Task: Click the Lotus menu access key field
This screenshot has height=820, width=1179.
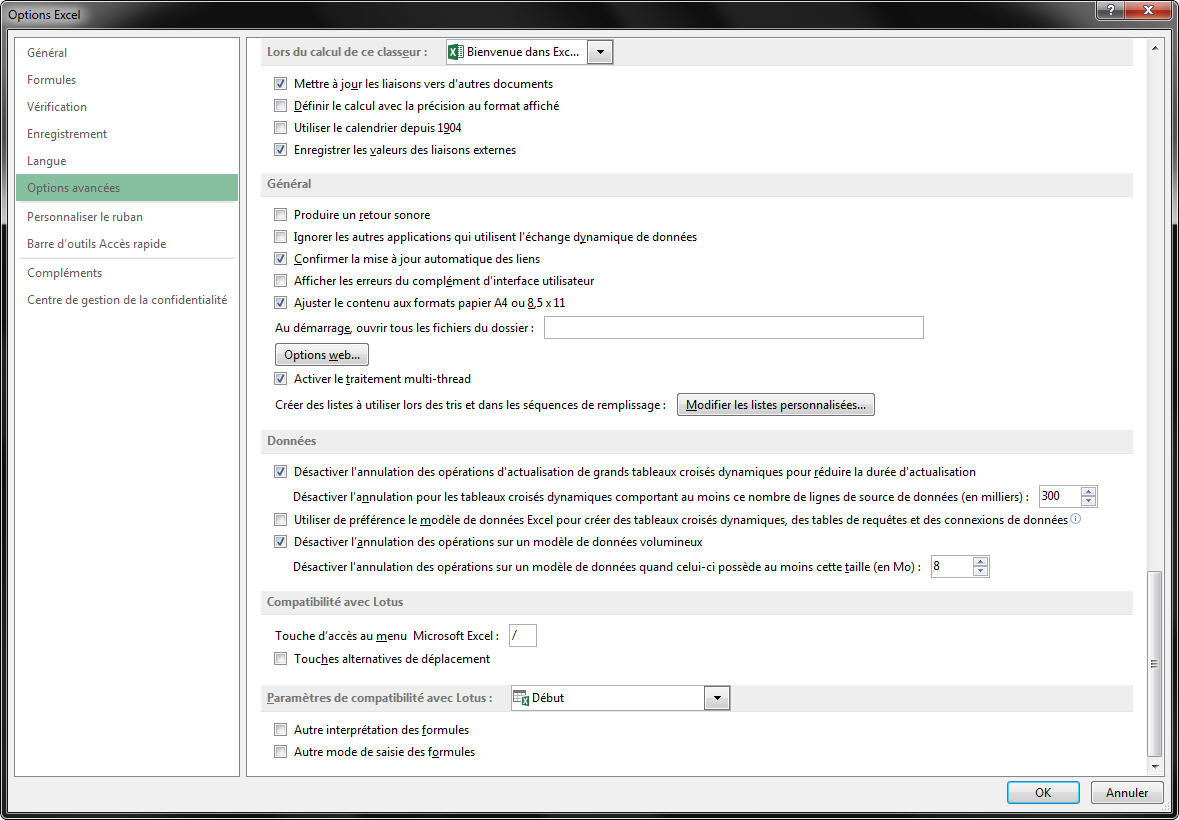Action: (523, 636)
